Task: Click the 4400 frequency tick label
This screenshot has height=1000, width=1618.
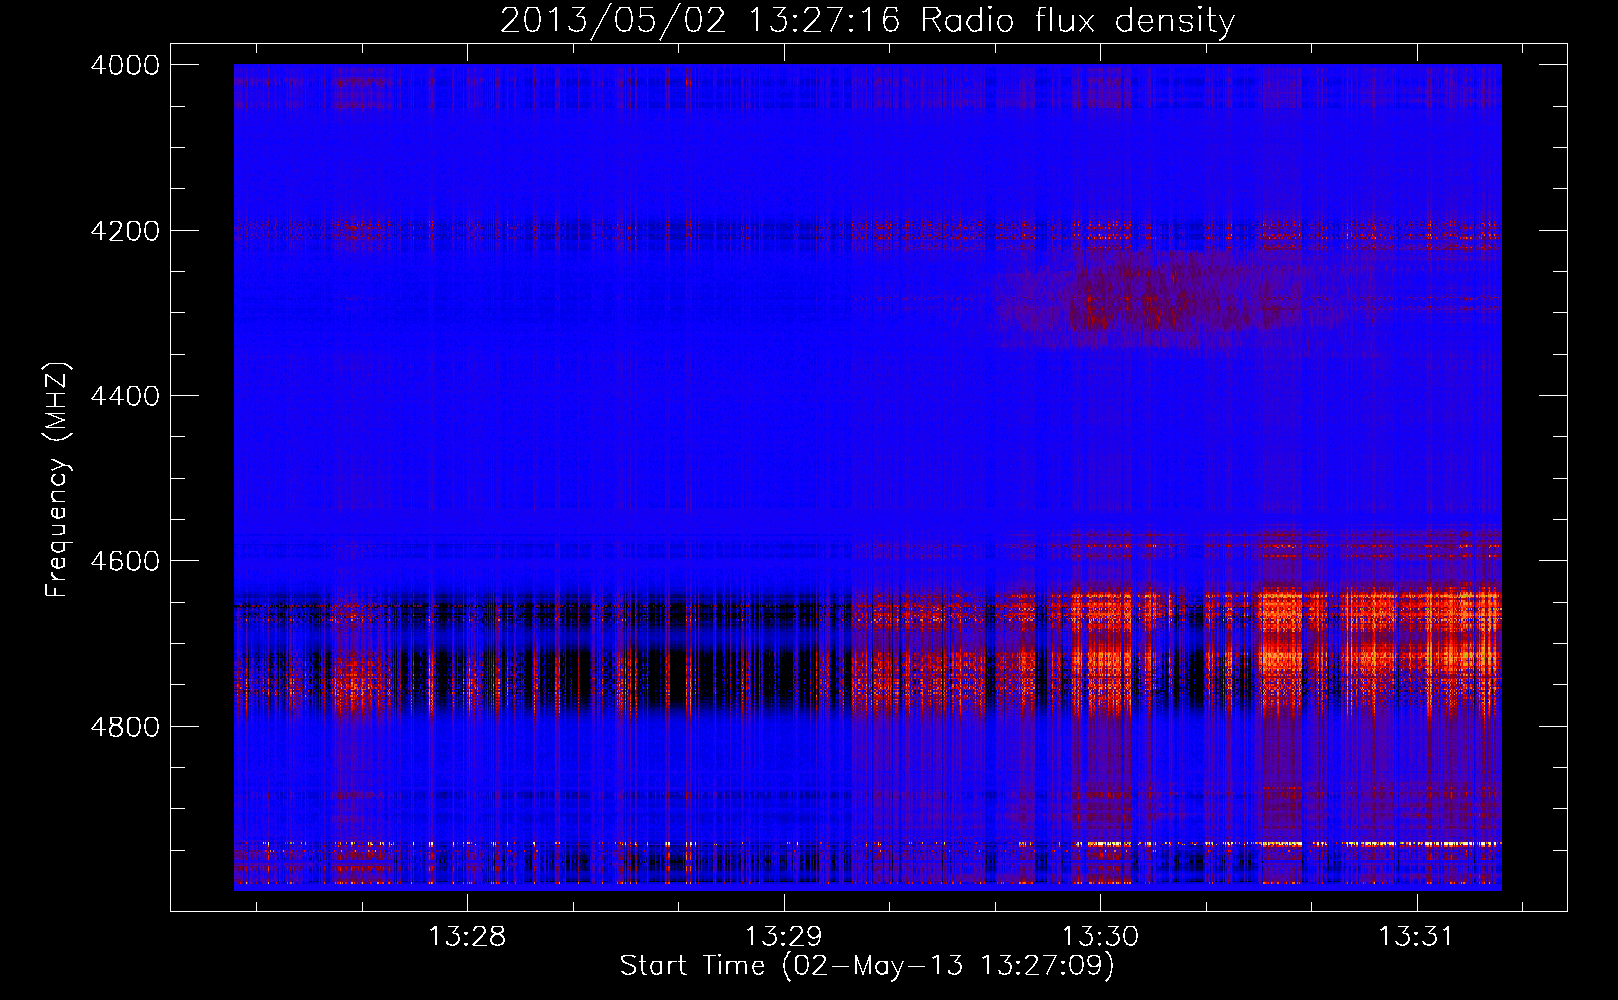Action: click(125, 396)
